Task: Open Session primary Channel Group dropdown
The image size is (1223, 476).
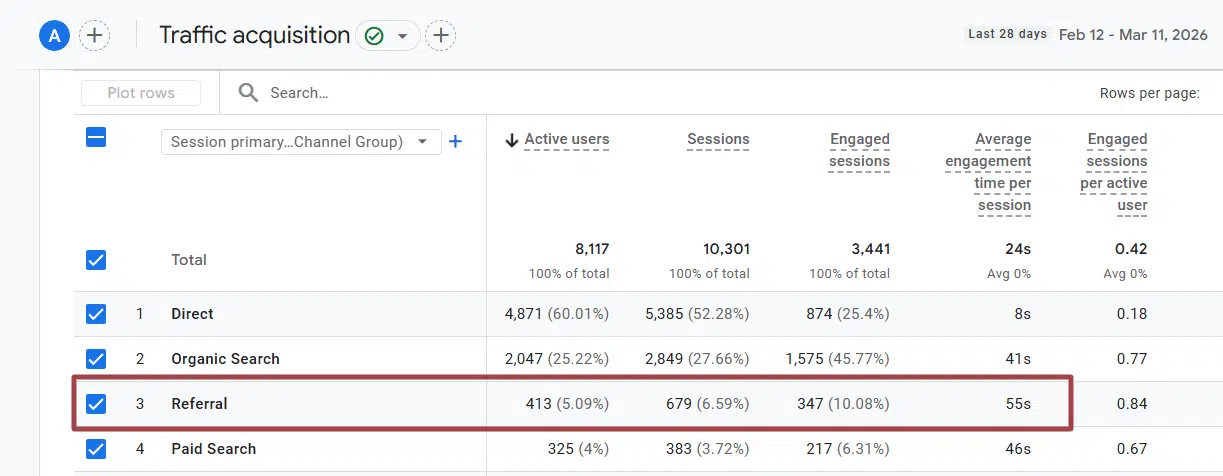Action: coord(301,142)
